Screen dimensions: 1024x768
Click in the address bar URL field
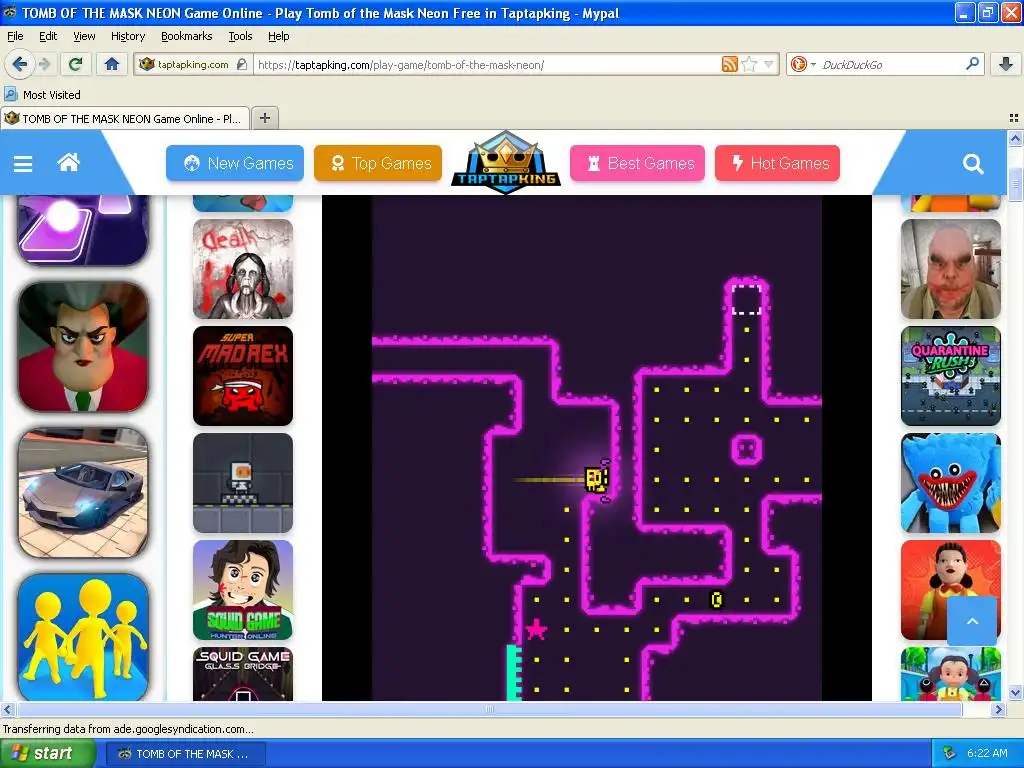(487, 65)
